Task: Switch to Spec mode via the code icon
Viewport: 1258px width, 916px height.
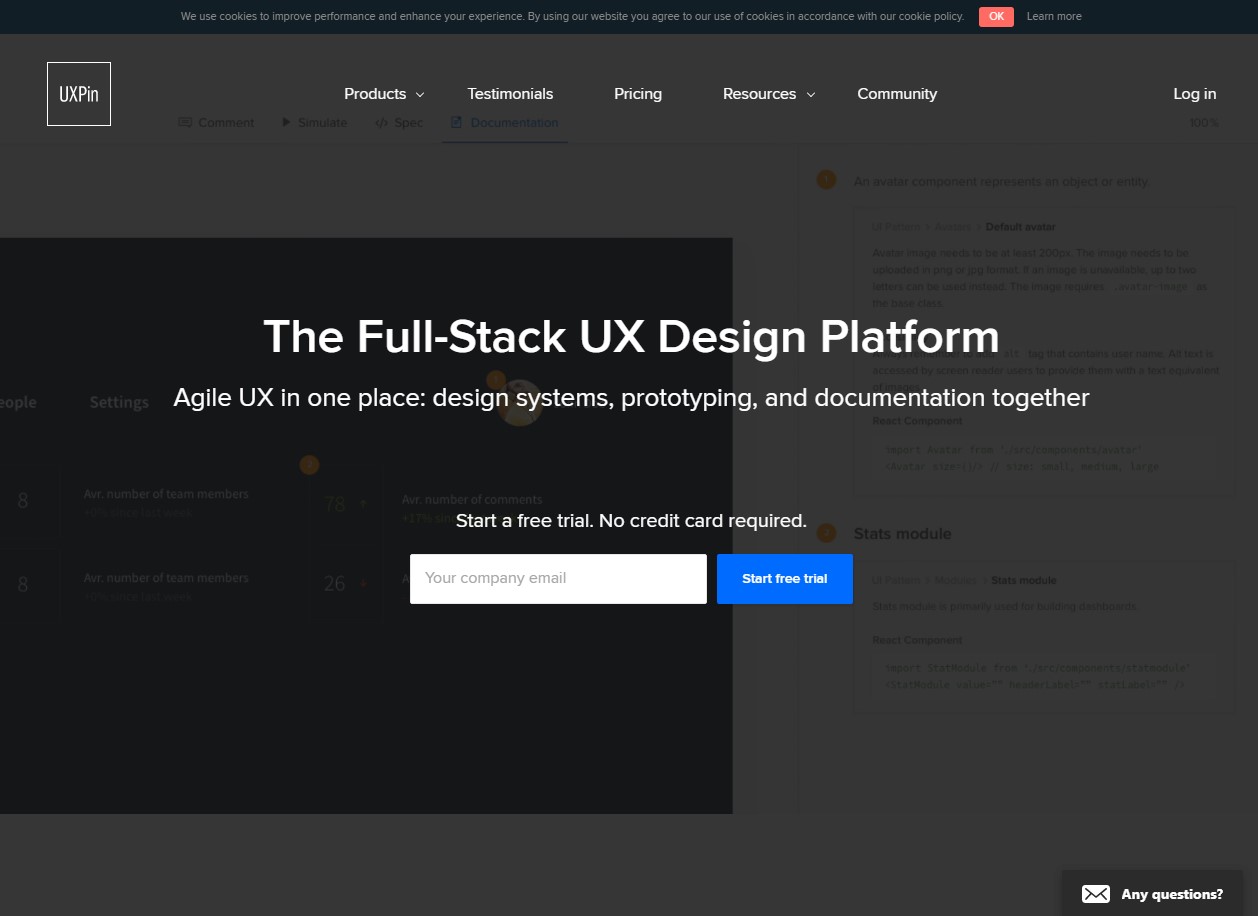Action: (380, 122)
